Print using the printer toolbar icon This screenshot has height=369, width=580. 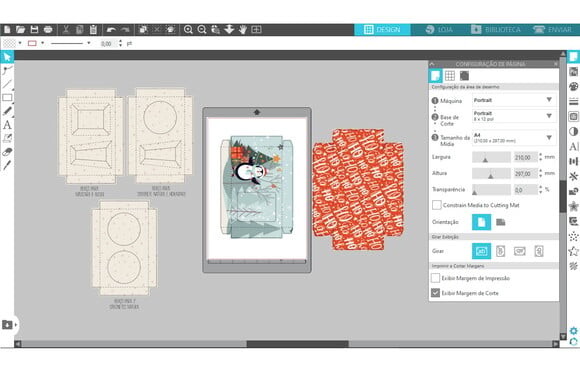[48, 29]
